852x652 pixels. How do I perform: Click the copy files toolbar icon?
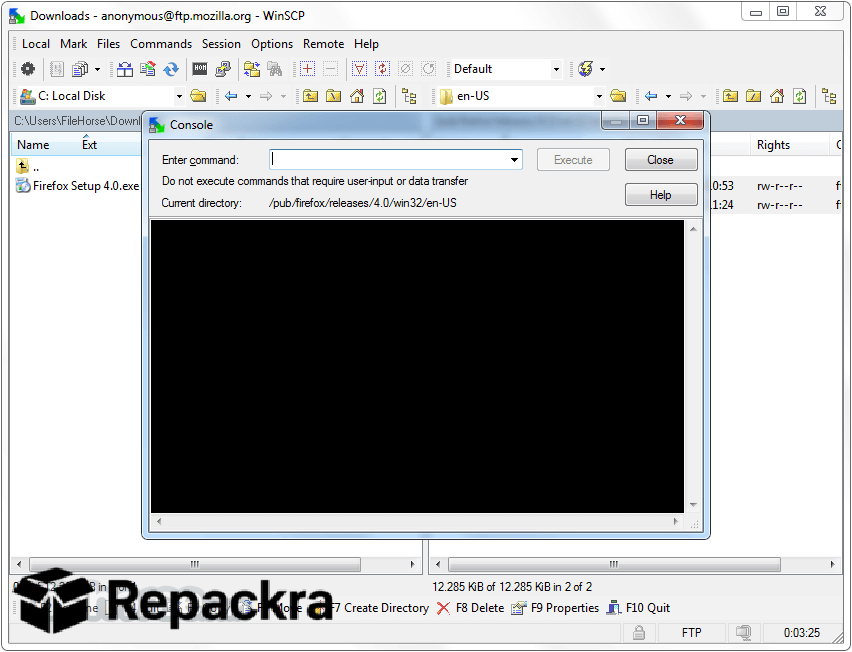(80, 69)
